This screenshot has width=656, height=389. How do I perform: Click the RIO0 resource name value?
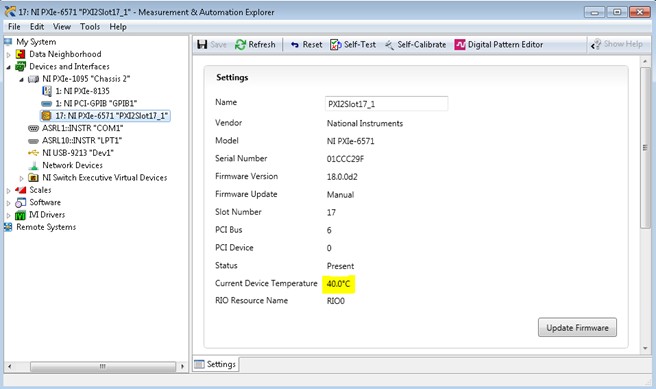coord(336,301)
